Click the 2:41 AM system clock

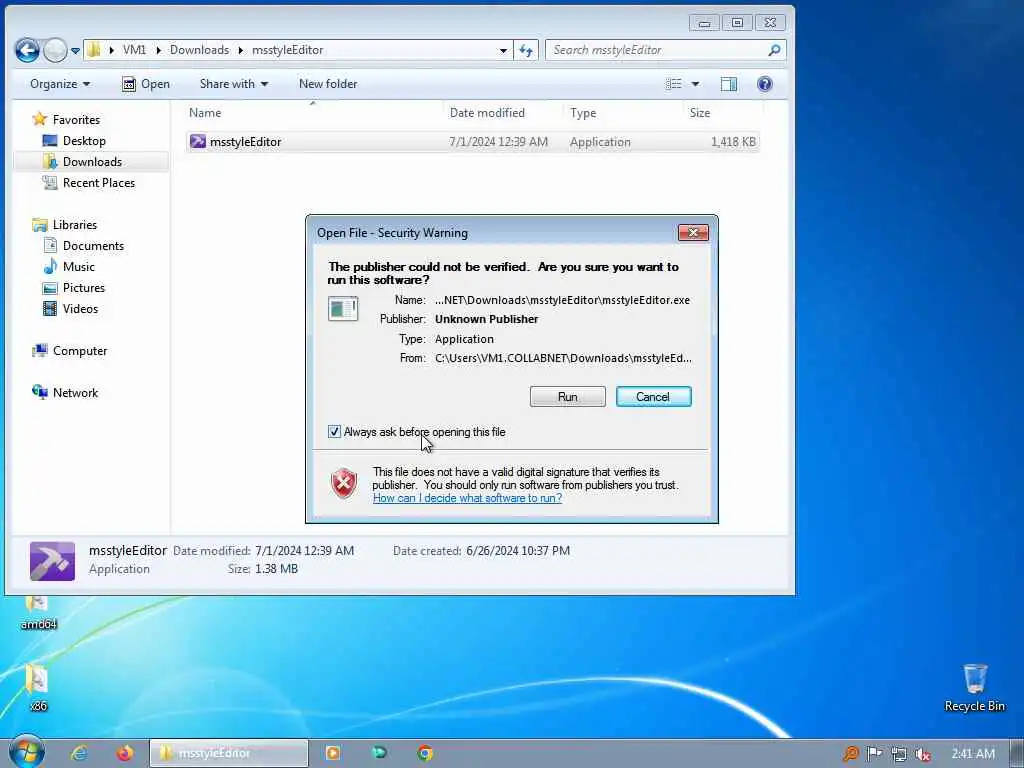973,754
